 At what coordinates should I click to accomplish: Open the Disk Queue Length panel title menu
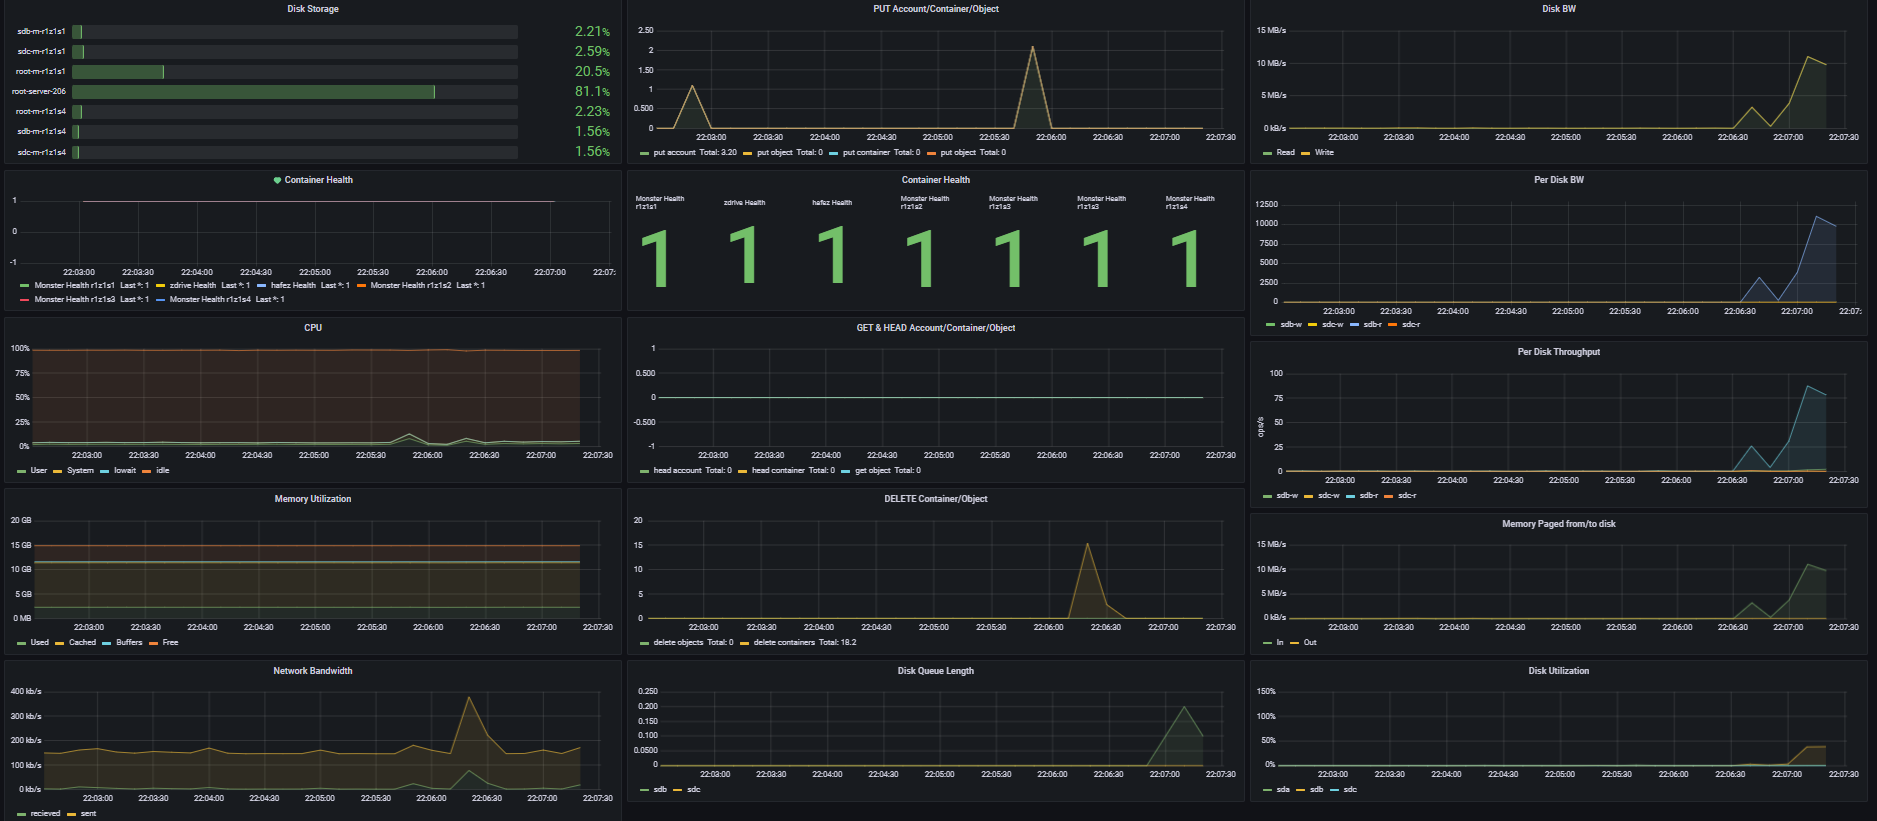click(x=936, y=671)
